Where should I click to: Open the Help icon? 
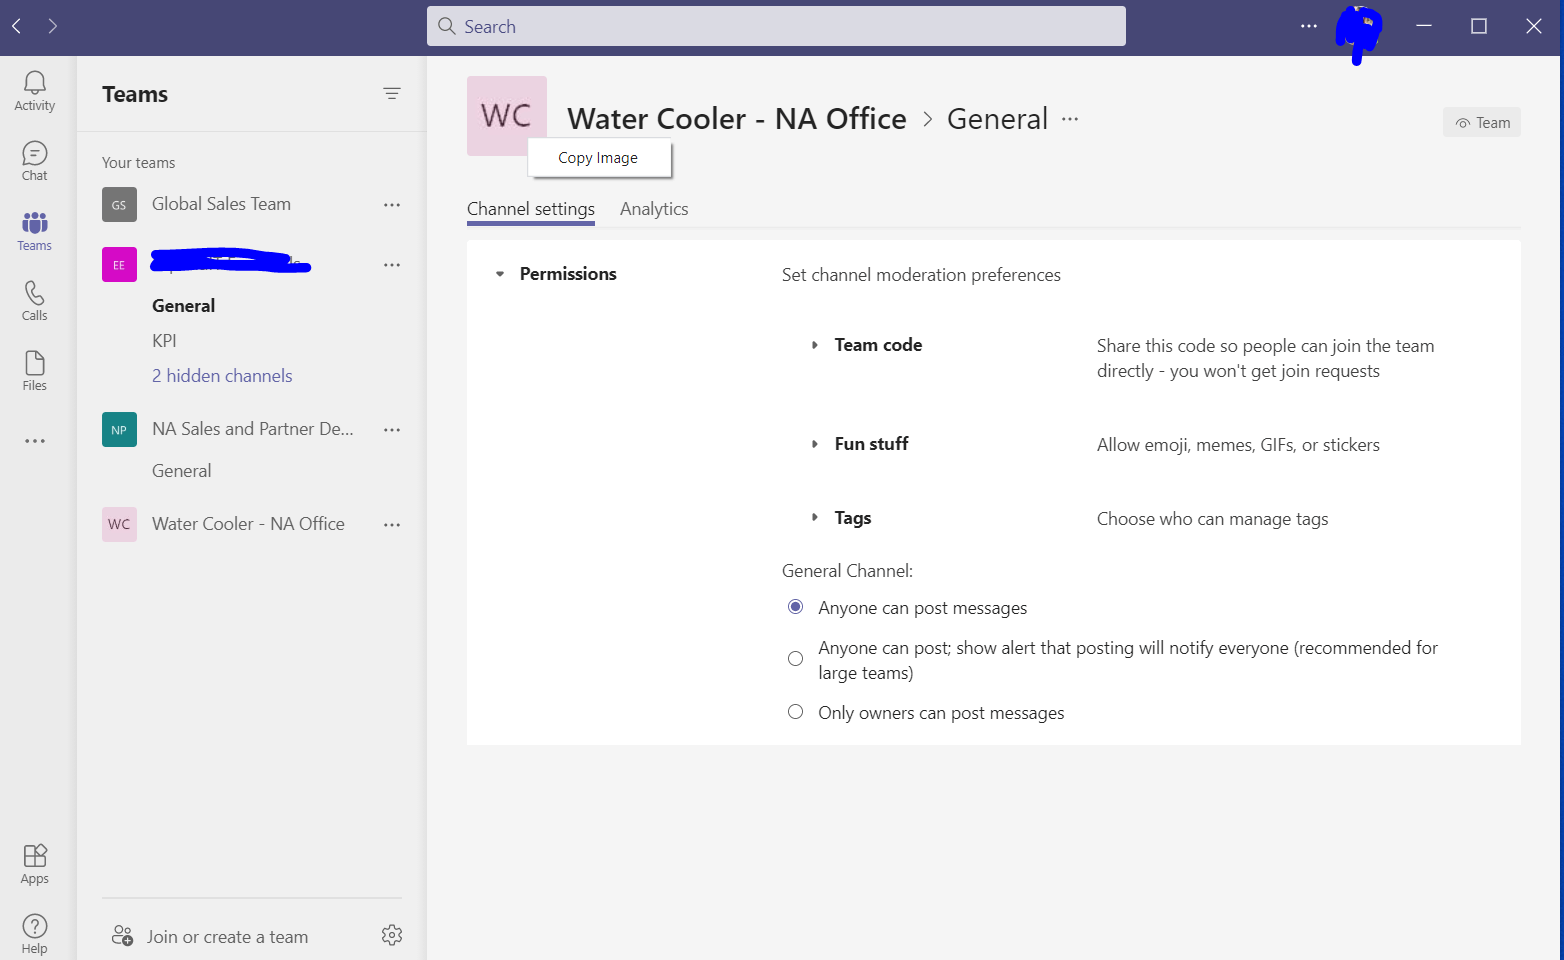[34, 934]
